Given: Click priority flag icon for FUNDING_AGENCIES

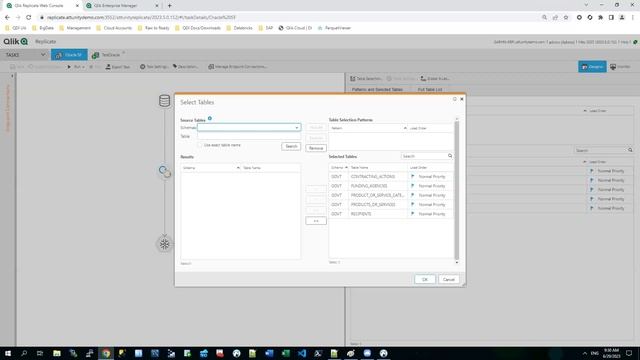Looking at the screenshot, I should (413, 186).
